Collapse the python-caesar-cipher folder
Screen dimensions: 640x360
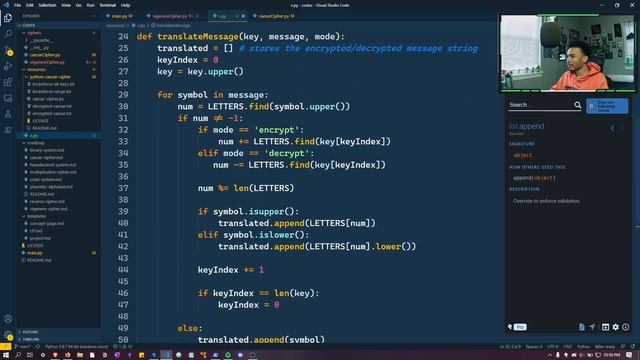pos(57,77)
